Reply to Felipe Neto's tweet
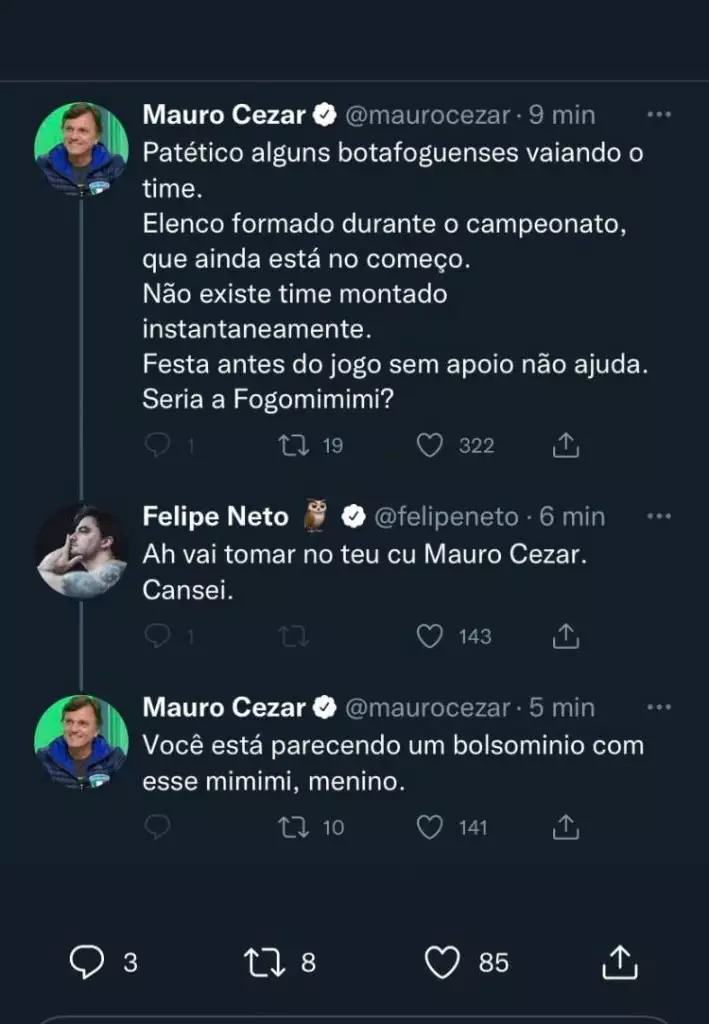709x1024 pixels. 158,635
